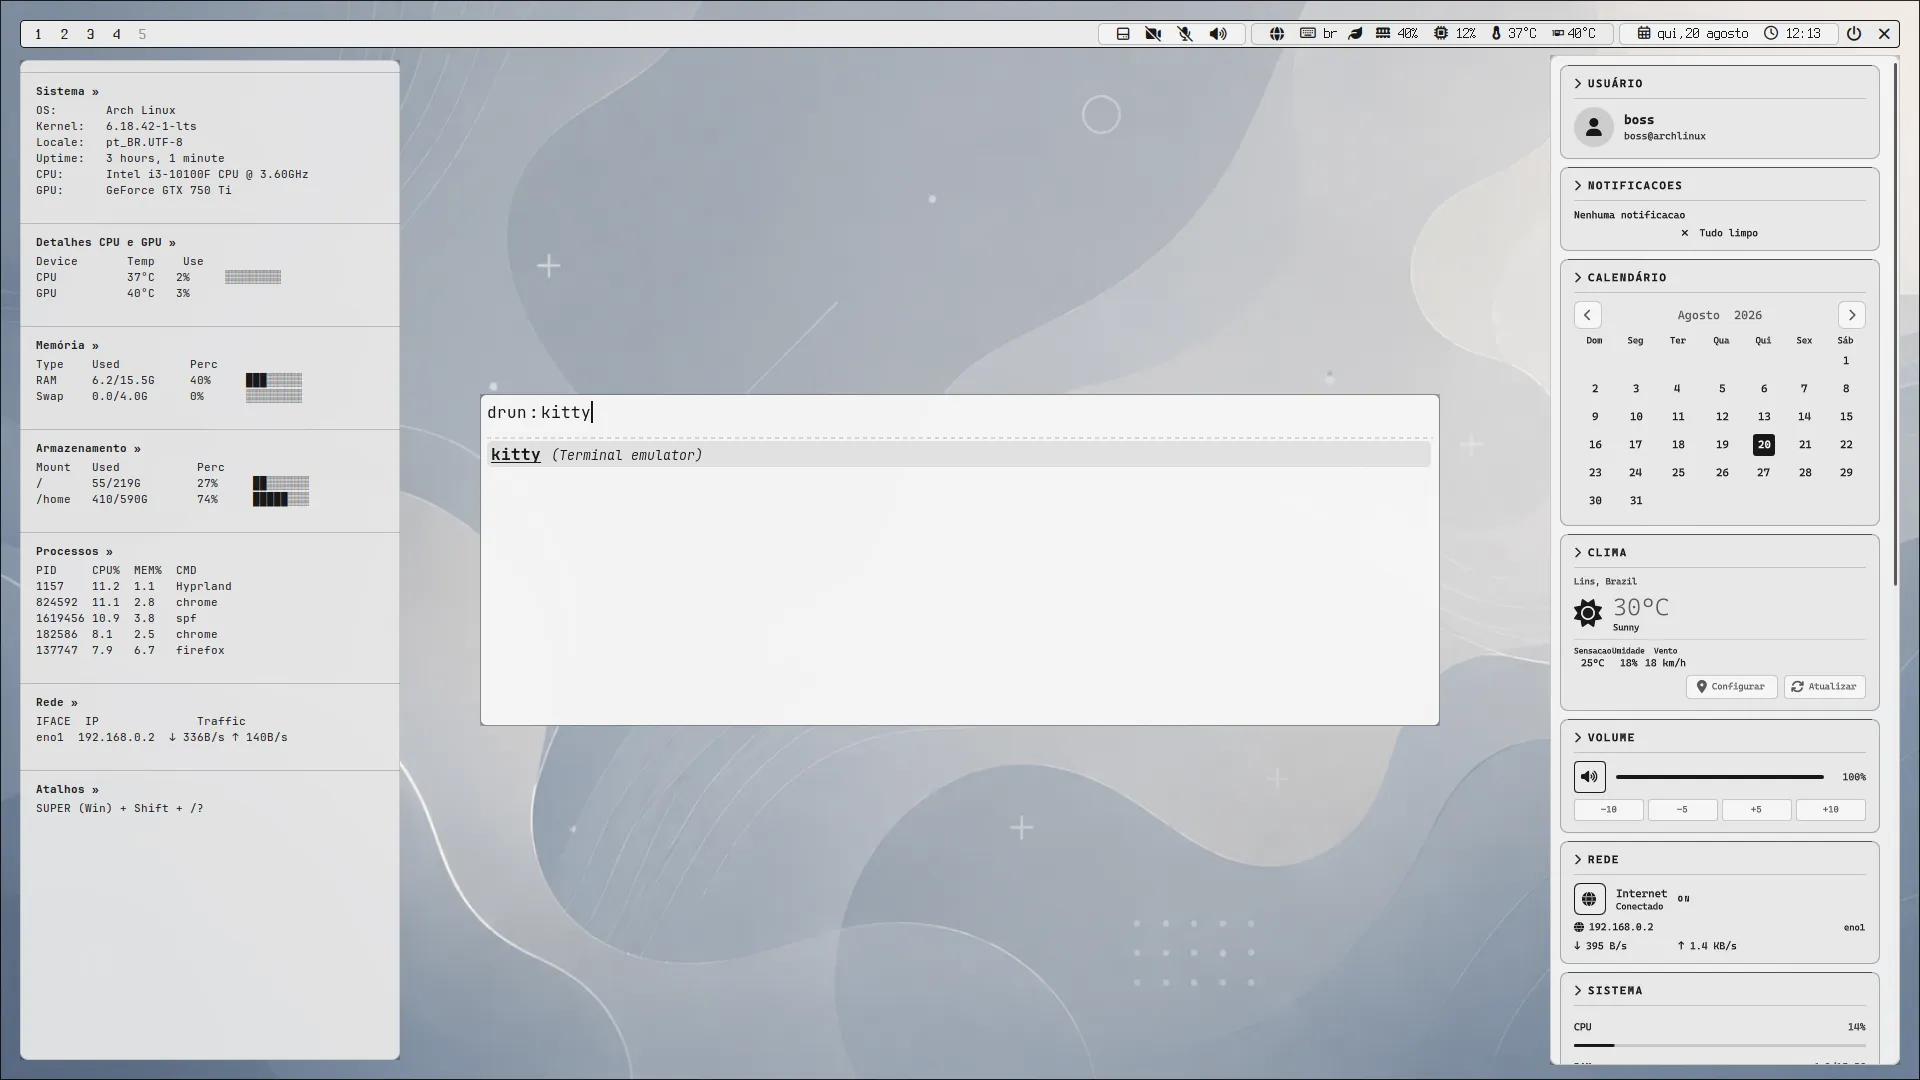Collapse the CLIMA section
1920x1080 pixels.
[1578, 553]
